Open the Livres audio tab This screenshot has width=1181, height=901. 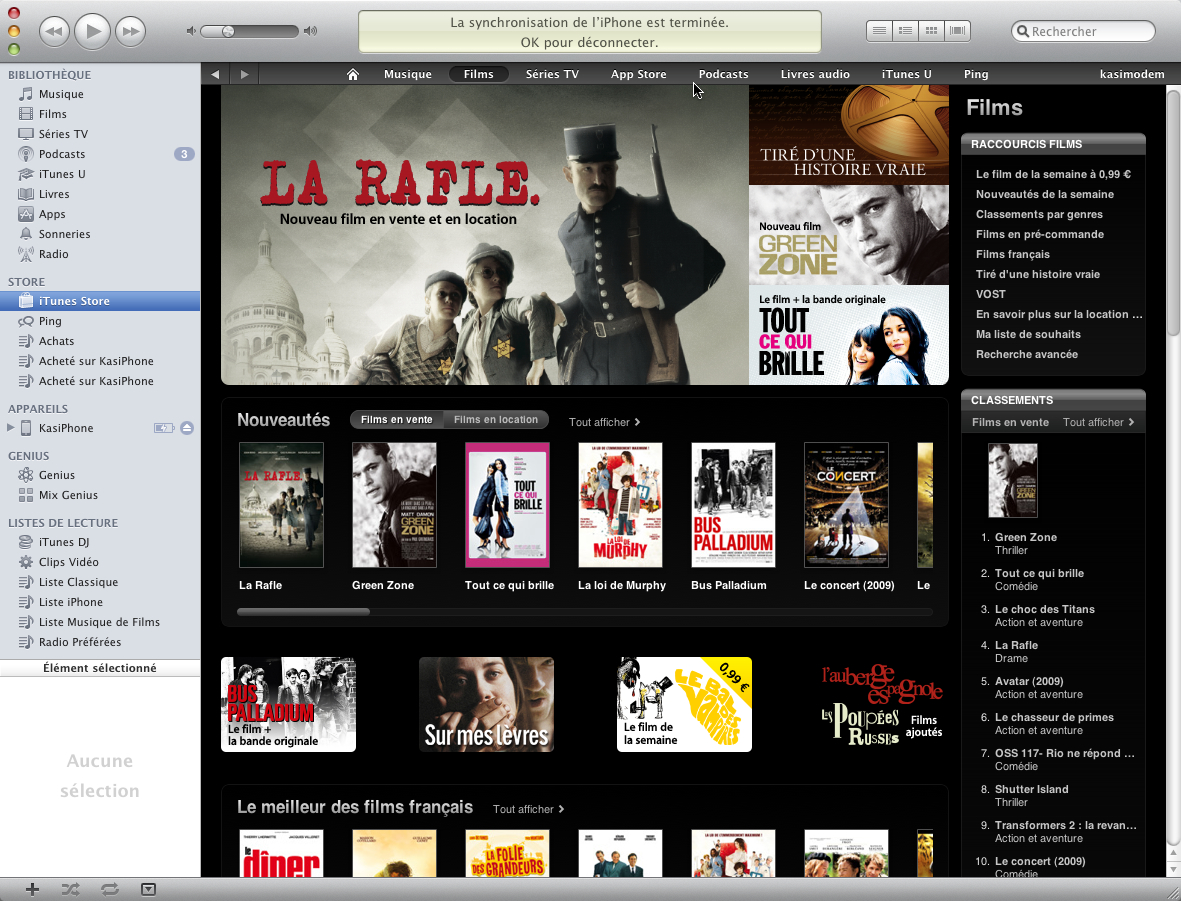pyautogui.click(x=815, y=74)
